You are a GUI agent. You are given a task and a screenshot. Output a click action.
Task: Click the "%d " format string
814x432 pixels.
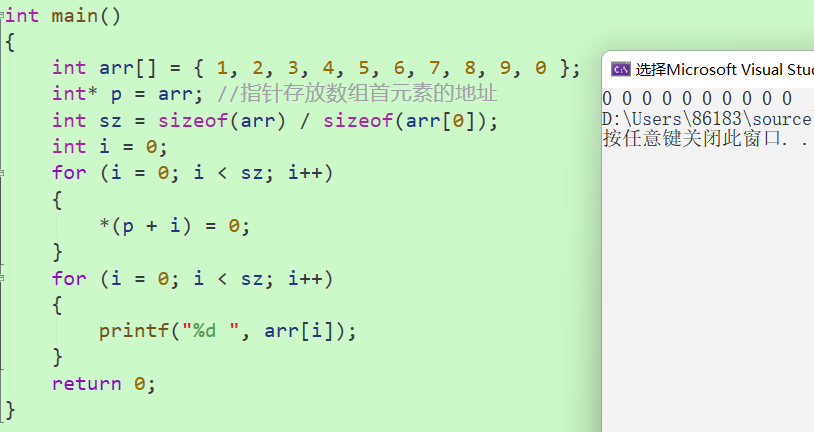(x=210, y=330)
